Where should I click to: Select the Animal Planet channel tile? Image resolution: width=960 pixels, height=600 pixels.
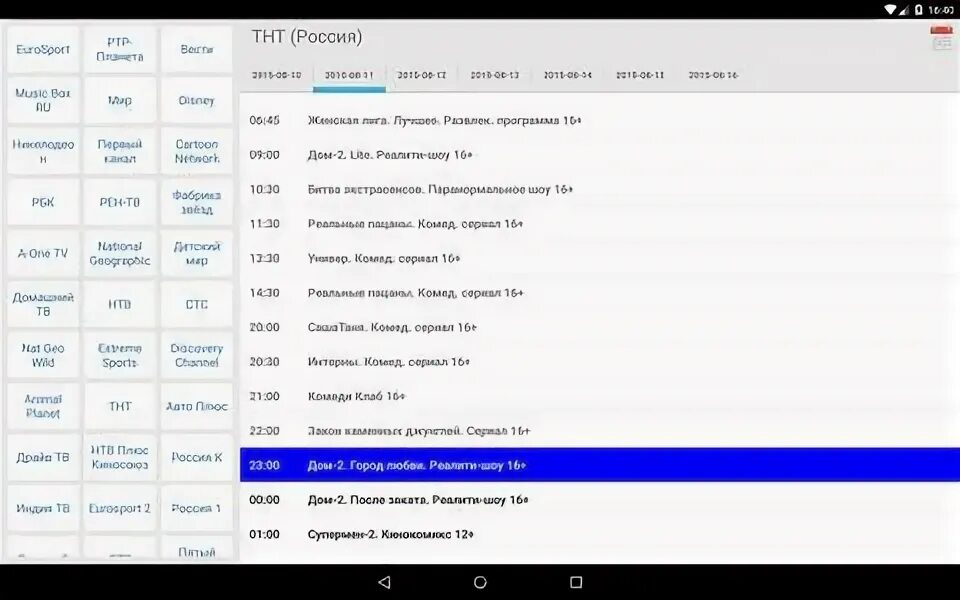point(43,406)
